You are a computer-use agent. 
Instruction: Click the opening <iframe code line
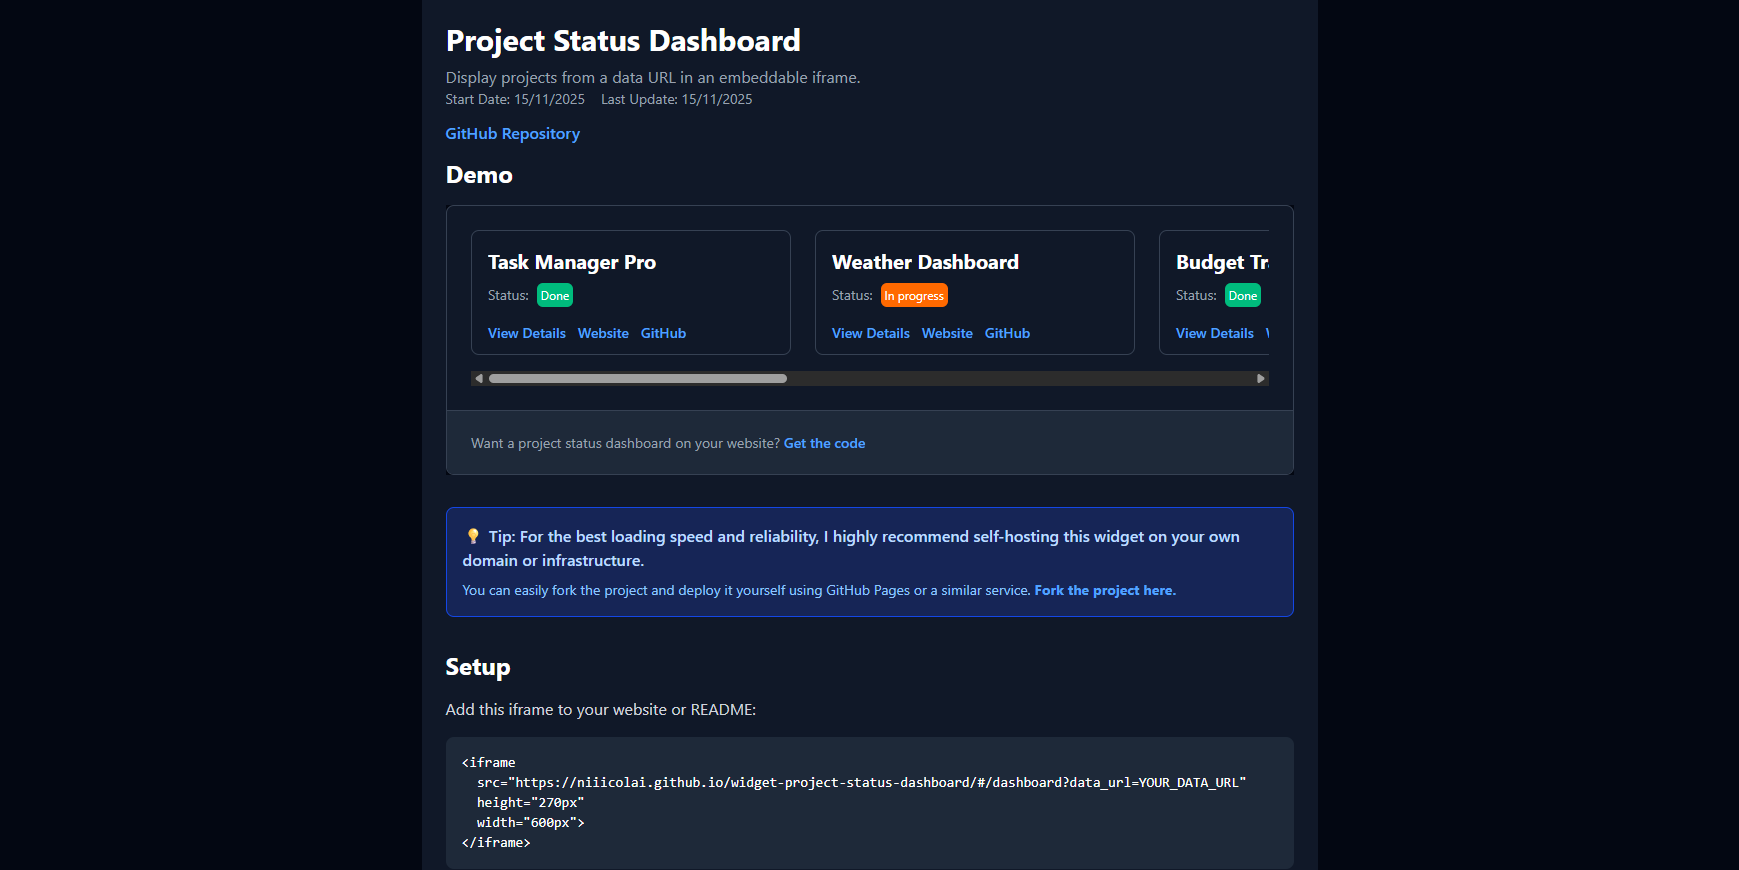tap(489, 762)
